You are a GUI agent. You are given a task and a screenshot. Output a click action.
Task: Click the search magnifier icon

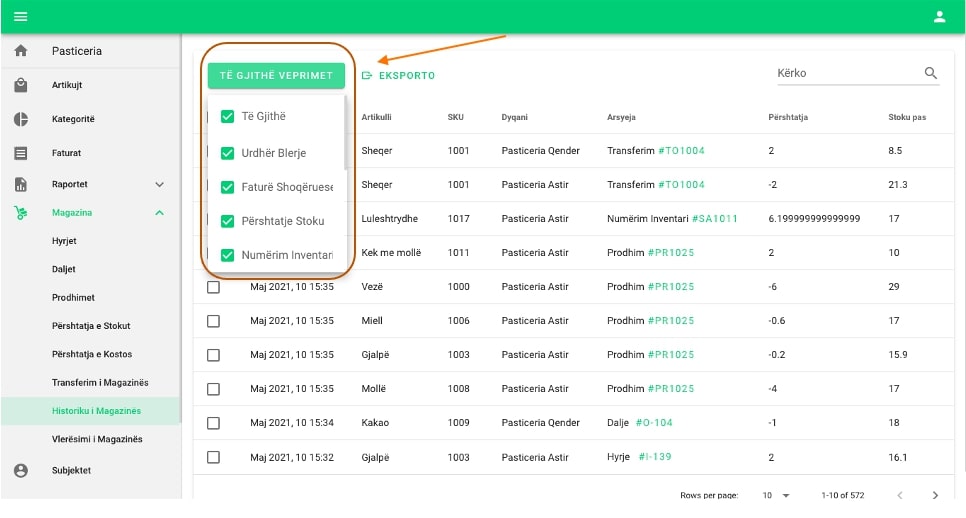pos(931,73)
